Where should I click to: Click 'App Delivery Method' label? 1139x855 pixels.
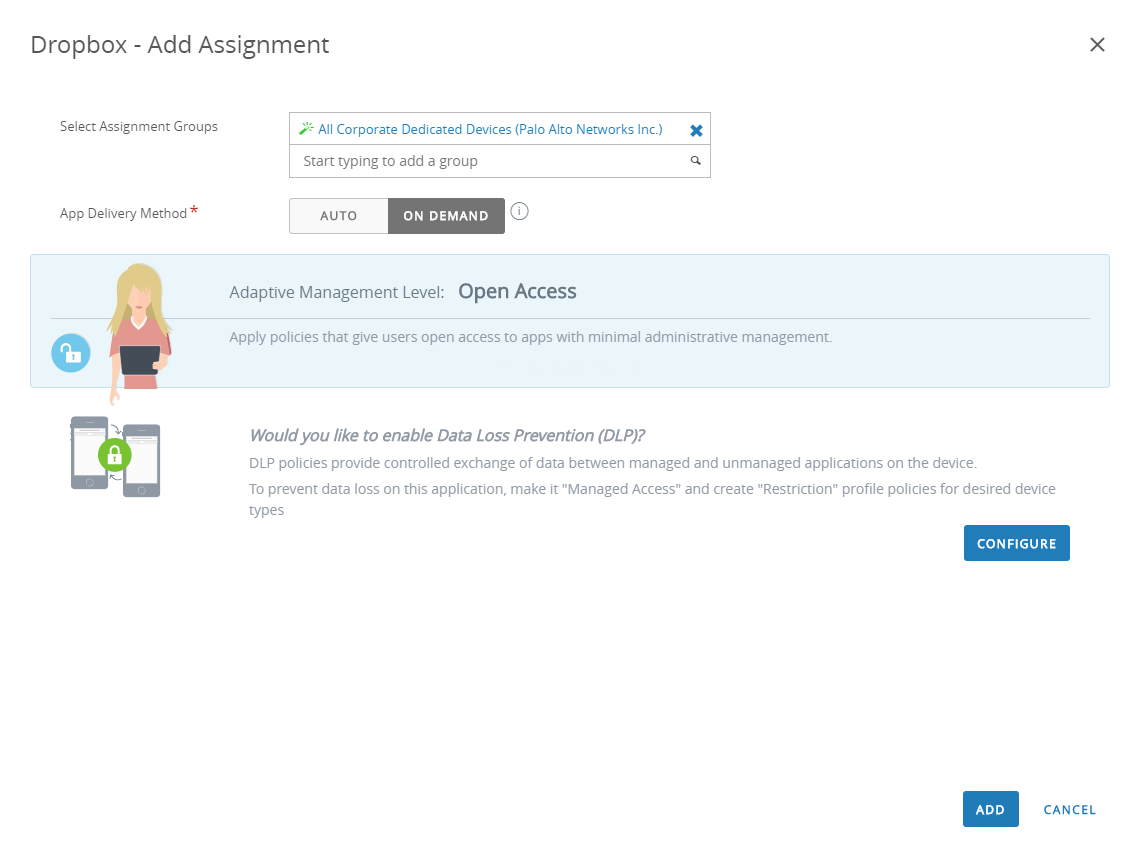[x=123, y=214]
